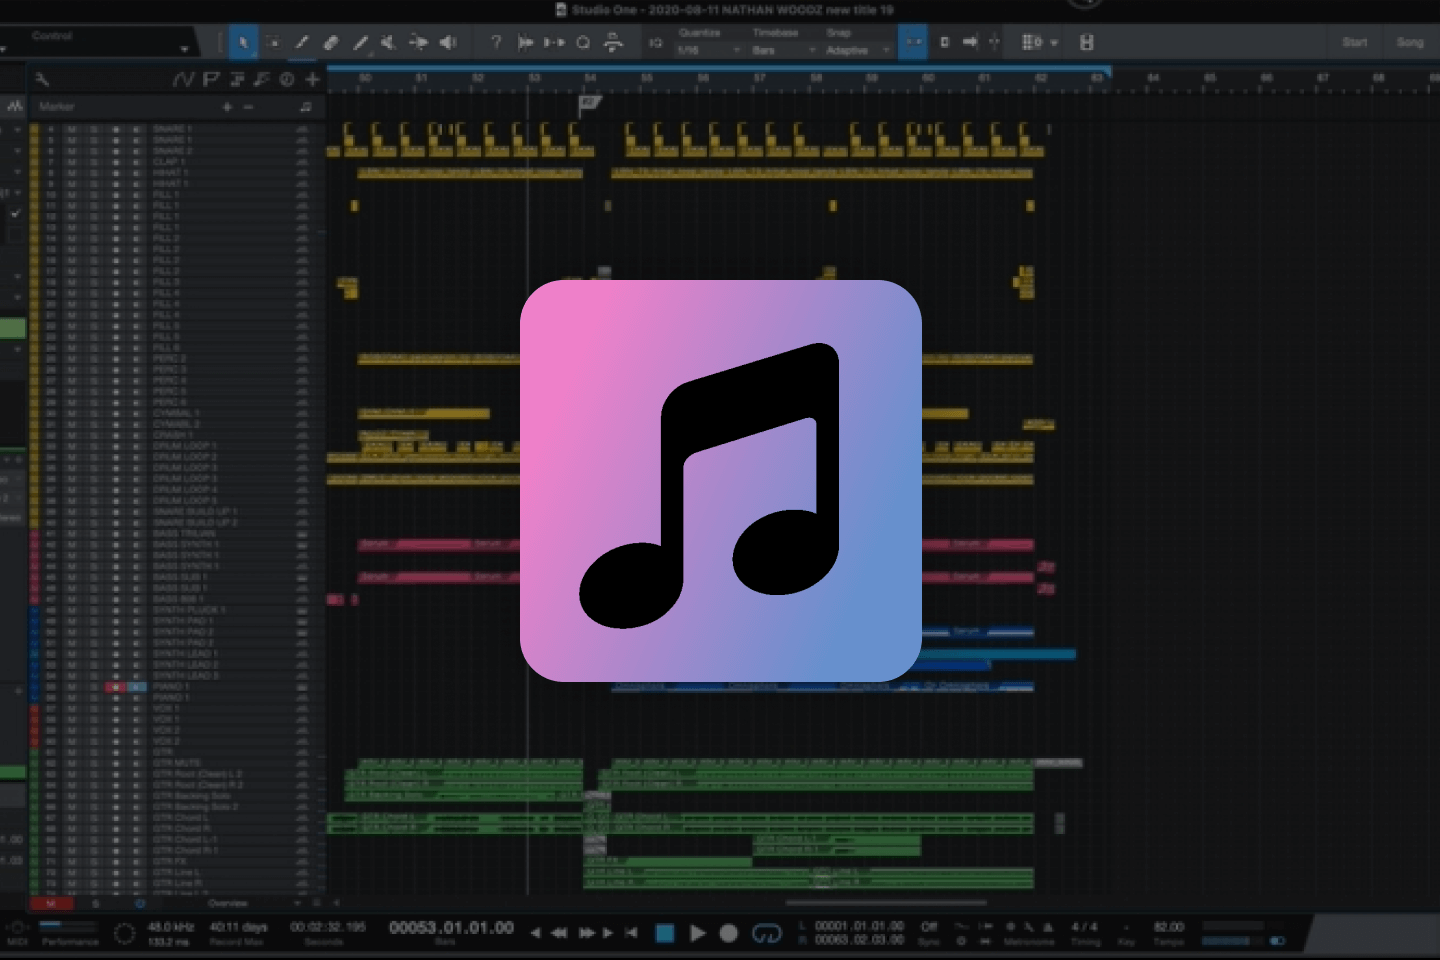Viewport: 1440px width, 960px height.
Task: Click the MIDI activity icon in transport
Action: (17, 927)
